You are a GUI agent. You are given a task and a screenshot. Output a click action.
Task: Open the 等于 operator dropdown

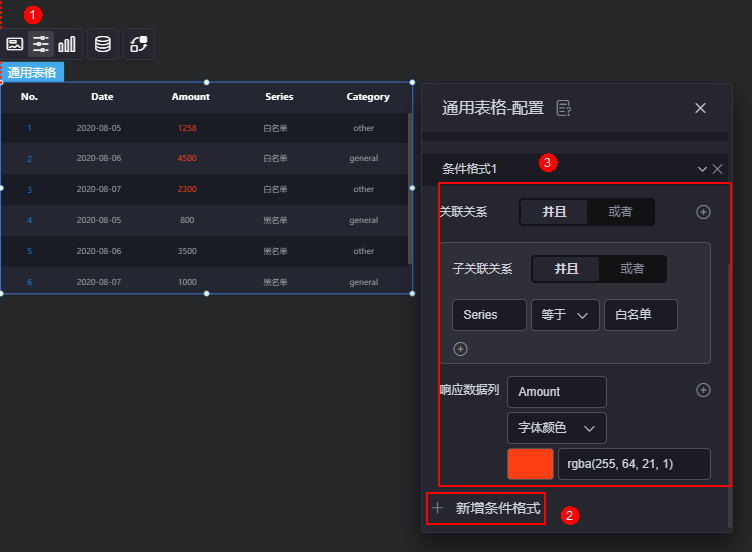coord(565,315)
